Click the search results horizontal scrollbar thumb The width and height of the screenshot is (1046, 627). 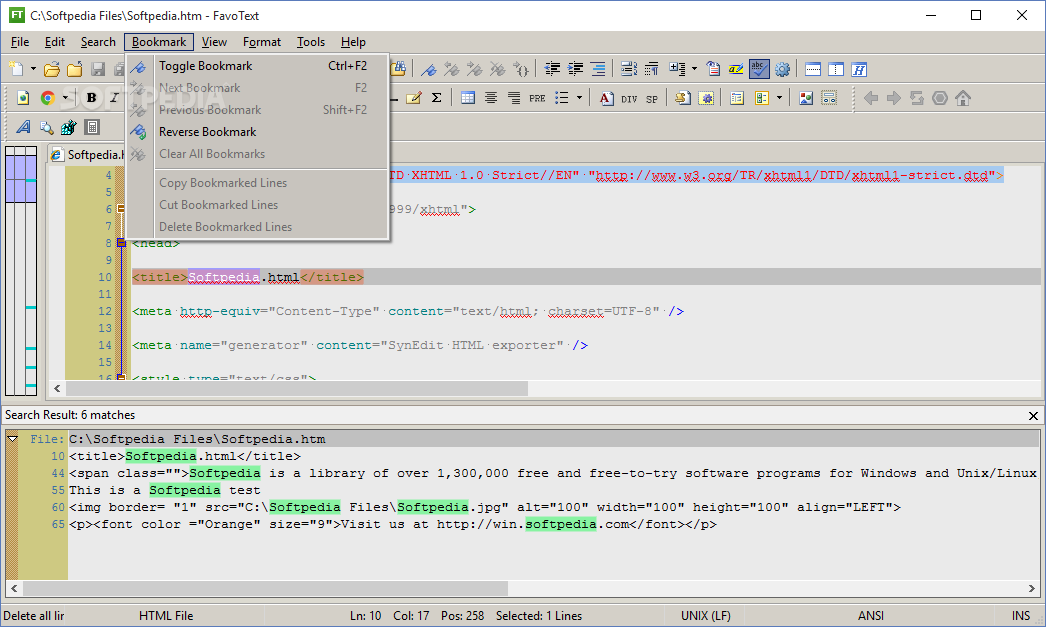point(265,588)
